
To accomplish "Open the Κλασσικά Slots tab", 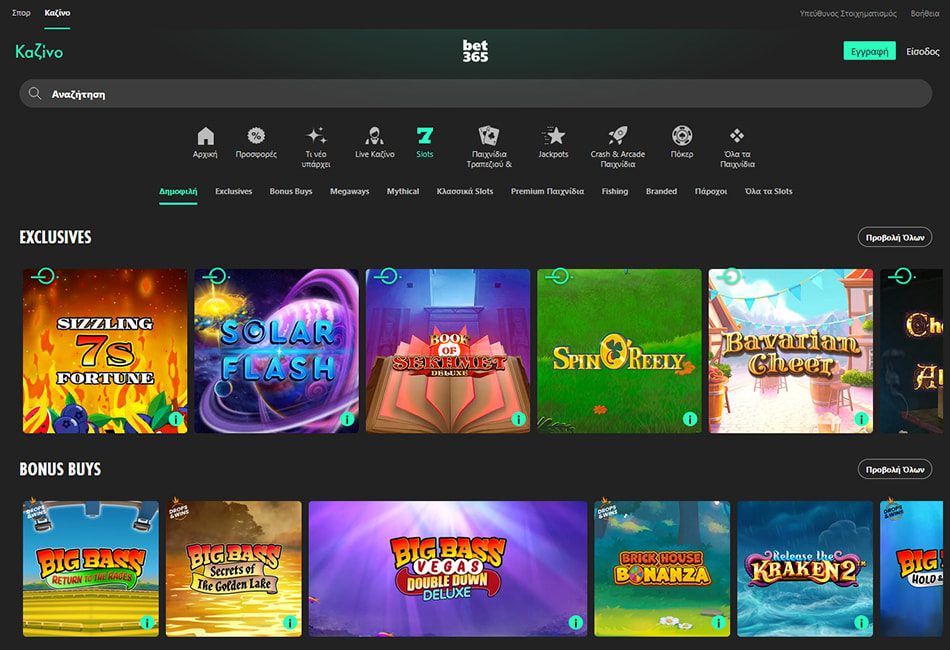I will (x=465, y=191).
